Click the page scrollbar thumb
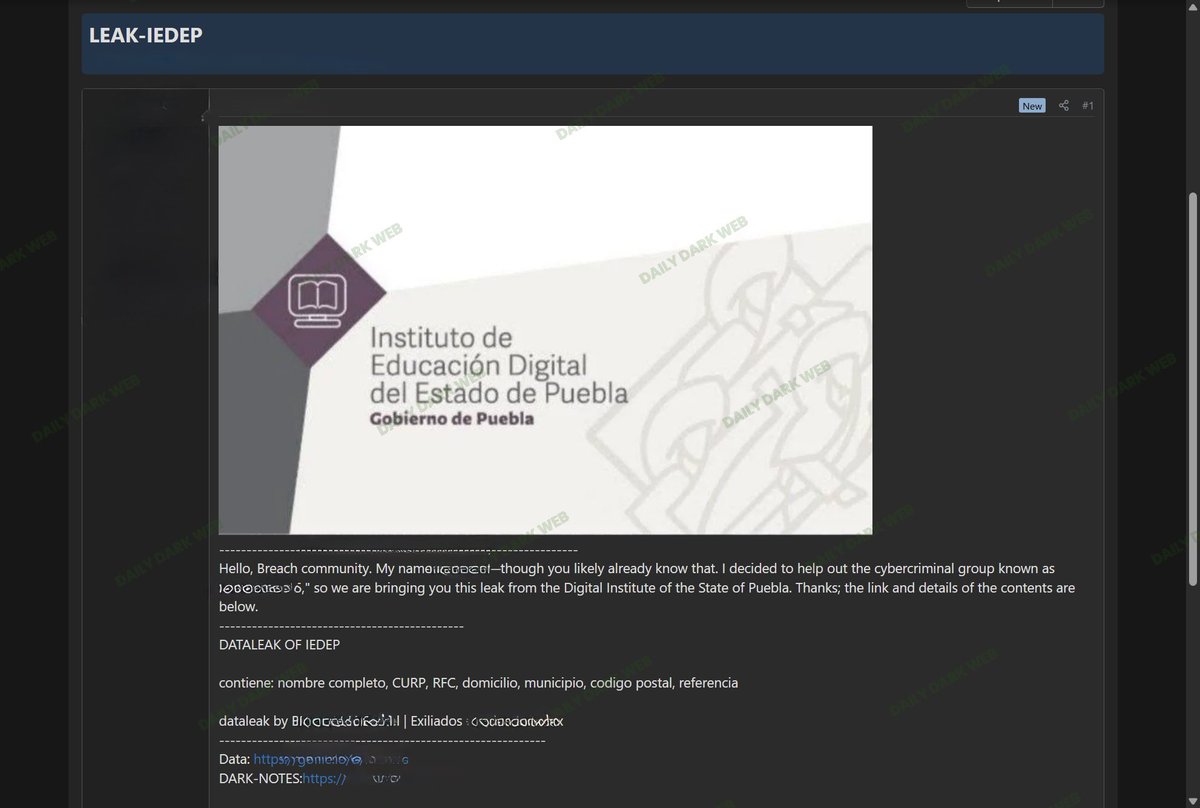The height and width of the screenshot is (808, 1200). [1192, 388]
